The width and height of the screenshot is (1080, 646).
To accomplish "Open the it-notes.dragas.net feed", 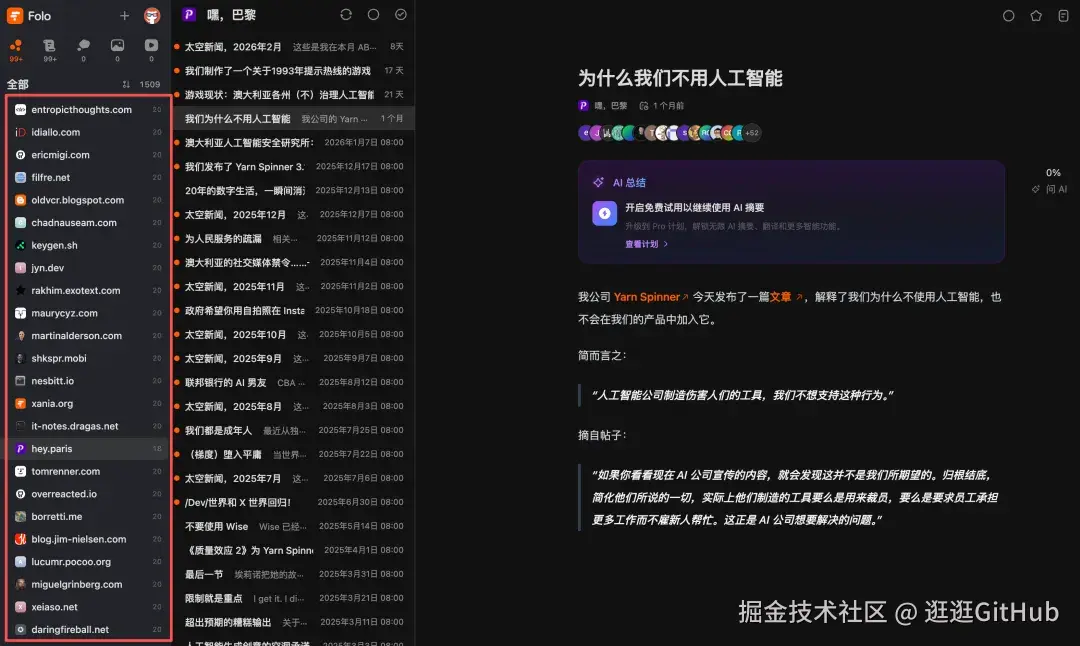I will pyautogui.click(x=87, y=426).
